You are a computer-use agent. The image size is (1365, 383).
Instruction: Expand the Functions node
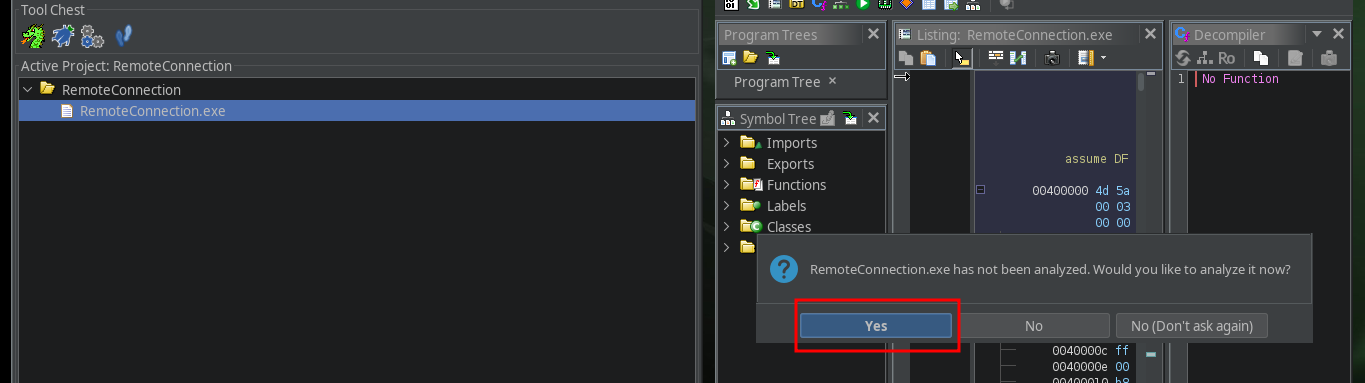pyautogui.click(x=727, y=185)
